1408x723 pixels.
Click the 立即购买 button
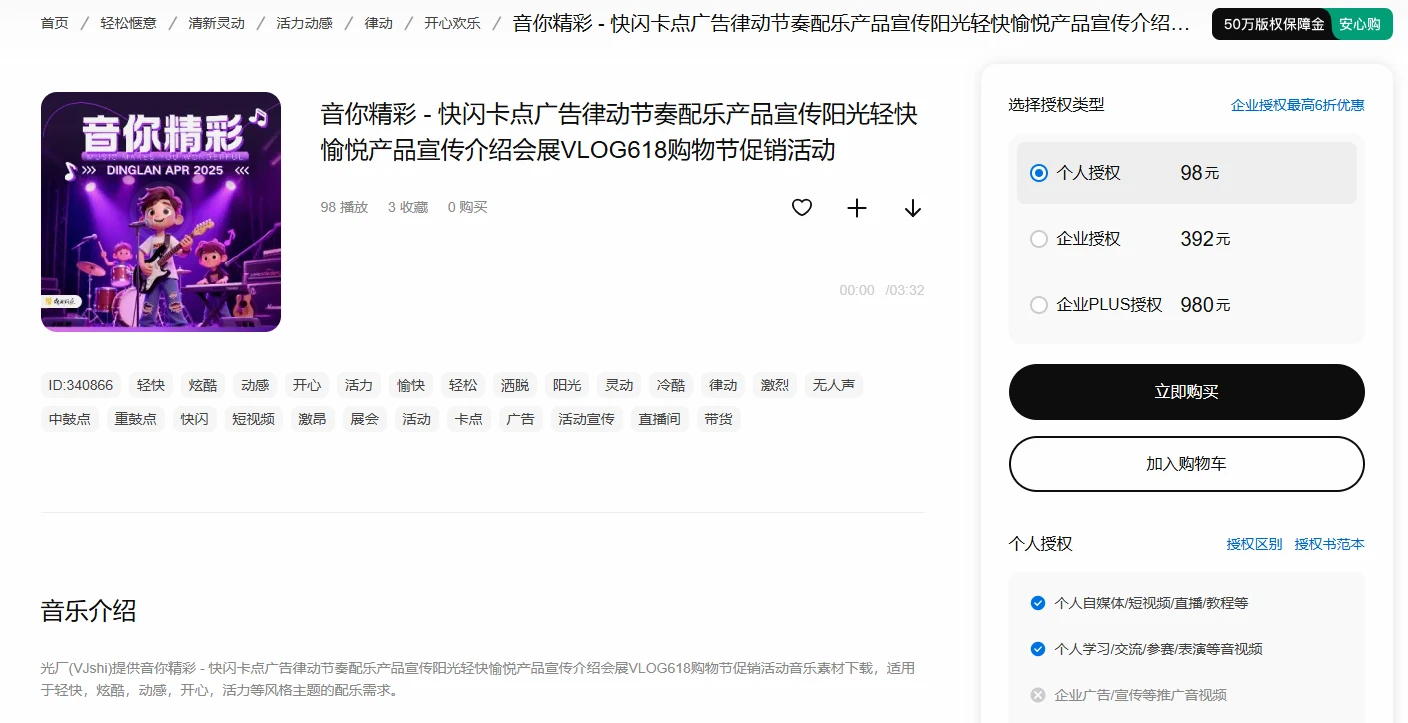[1187, 392]
